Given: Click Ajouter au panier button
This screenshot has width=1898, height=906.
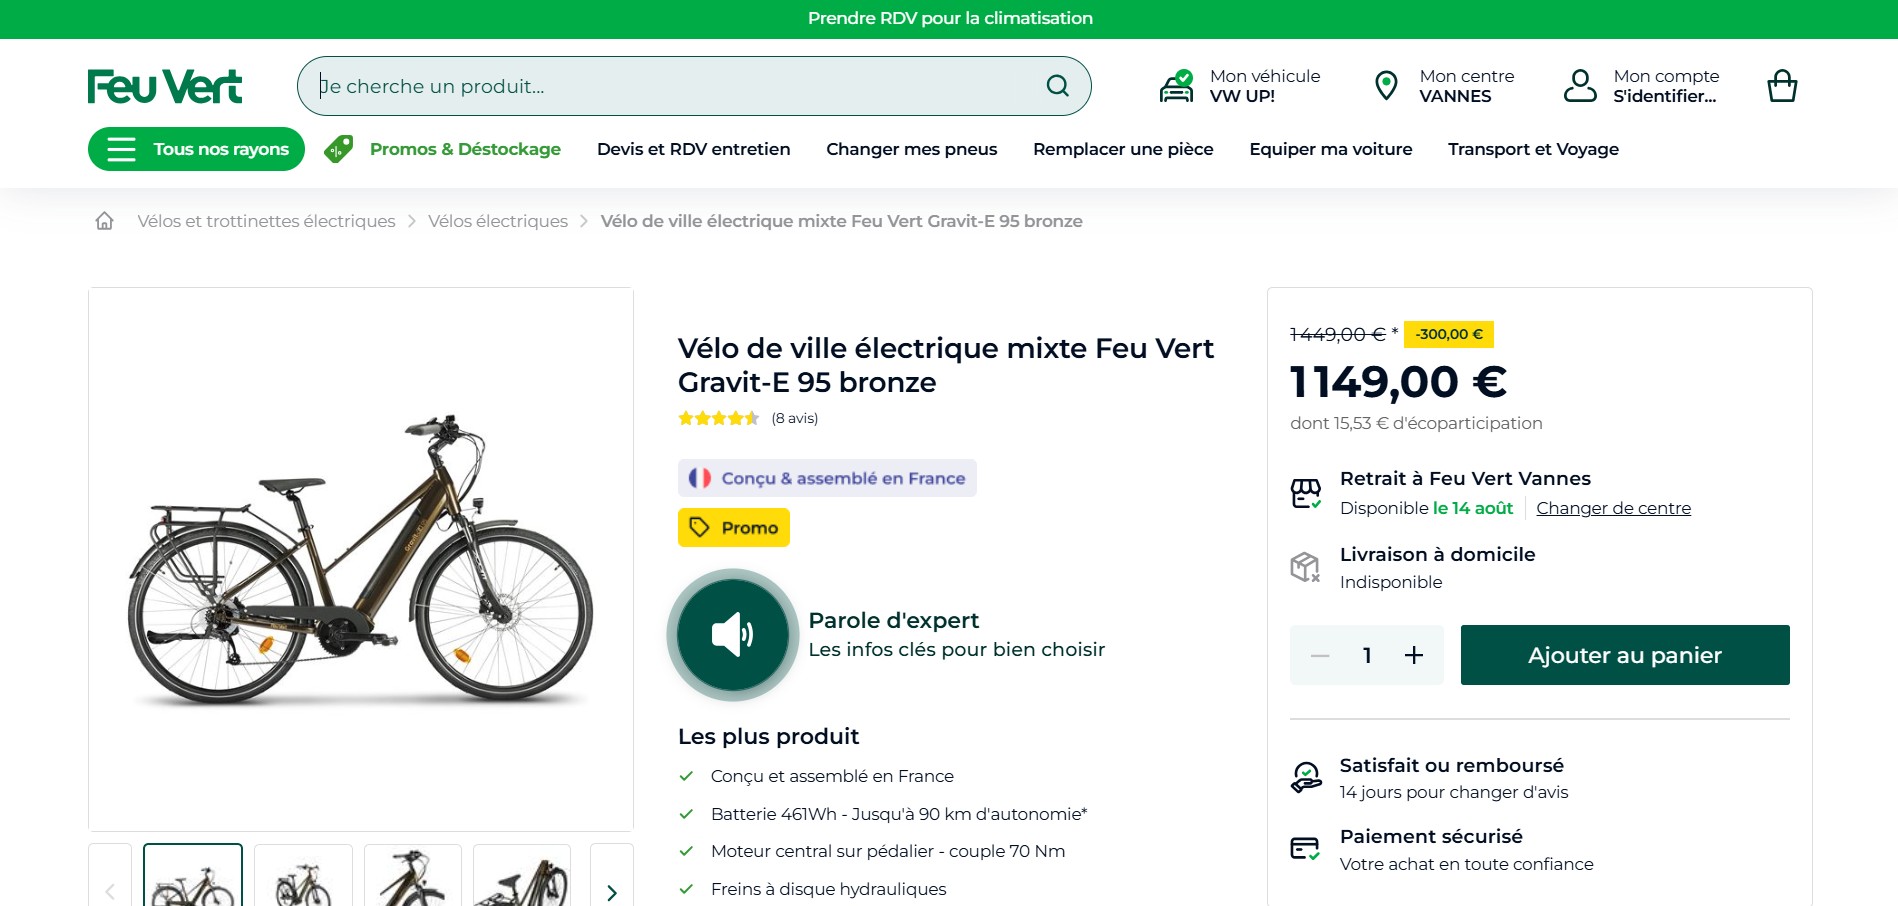Looking at the screenshot, I should [1625, 655].
